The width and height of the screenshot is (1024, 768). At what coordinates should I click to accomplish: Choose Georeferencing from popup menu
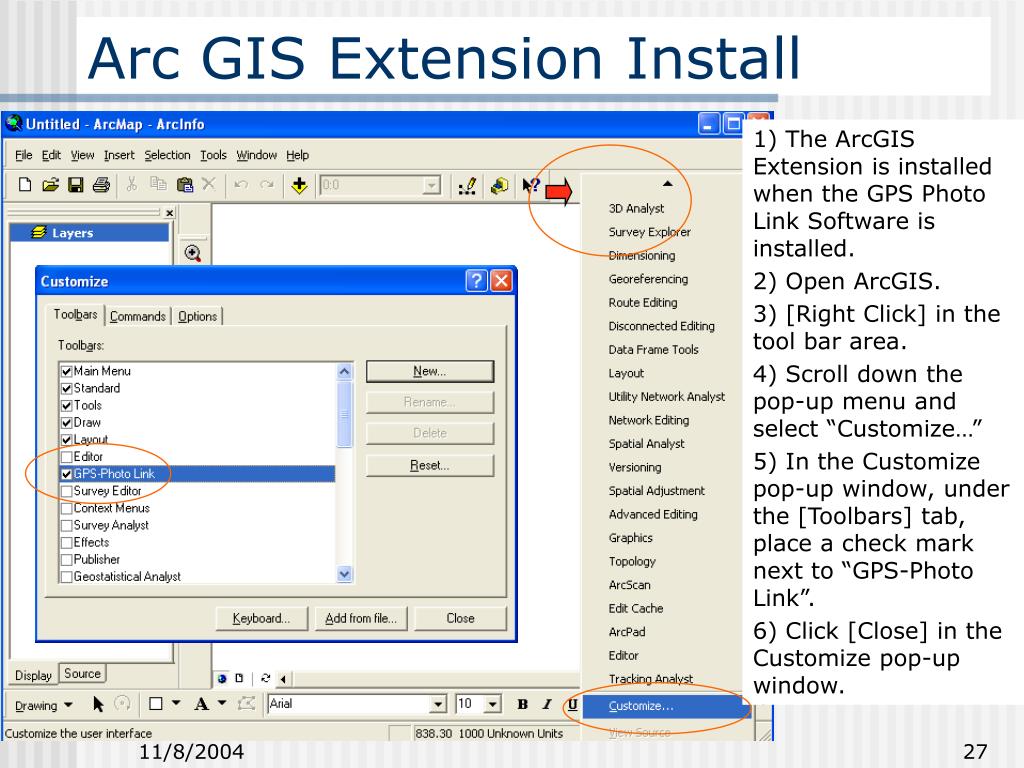pos(648,280)
